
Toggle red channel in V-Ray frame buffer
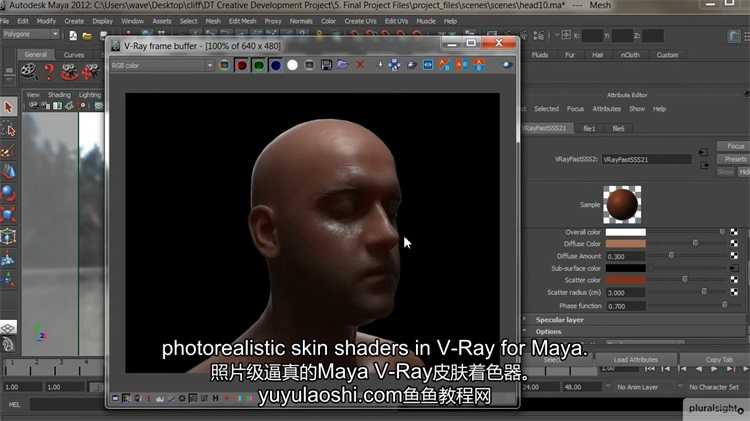[242, 65]
